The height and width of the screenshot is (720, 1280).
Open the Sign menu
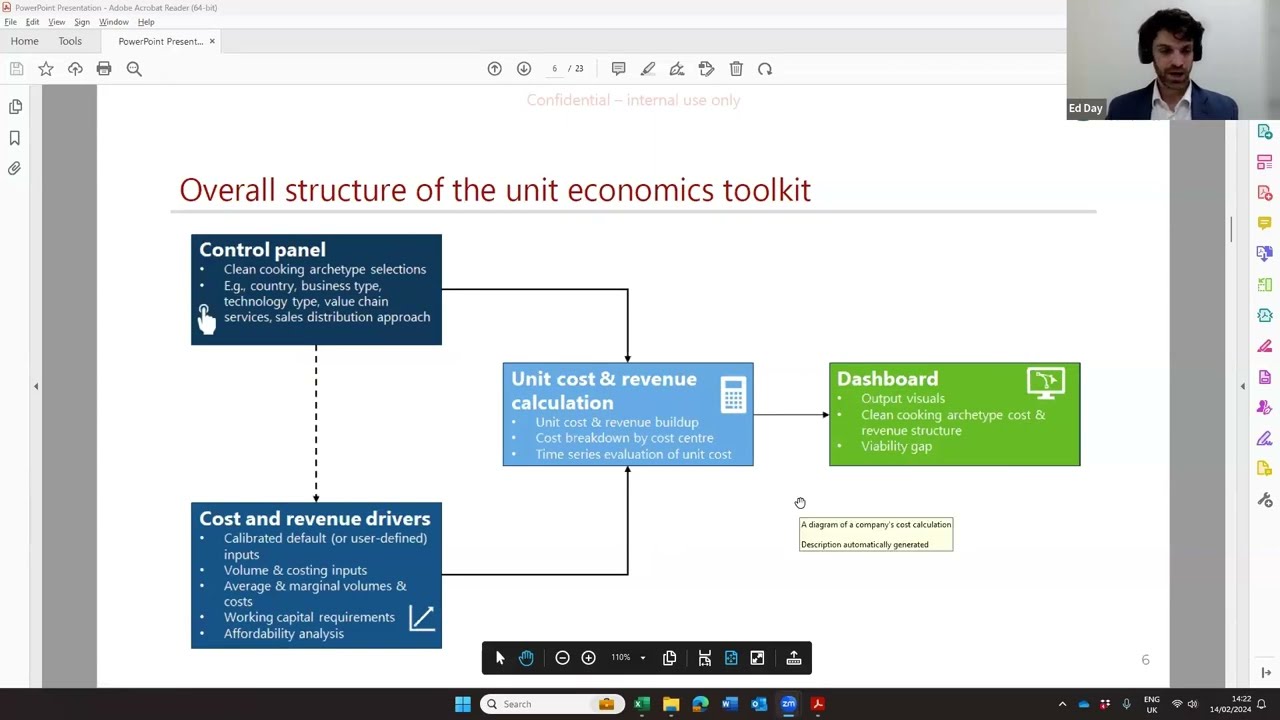point(82,22)
